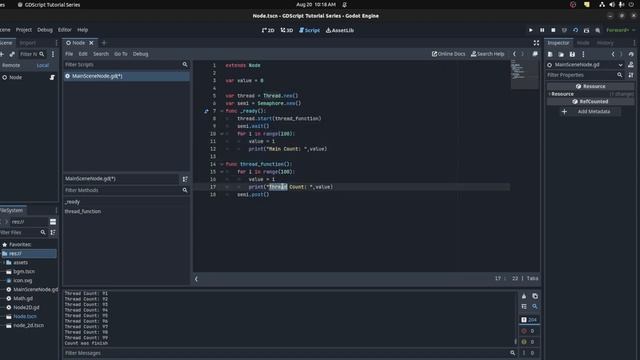This screenshot has width=640, height=360.
Task: Close the Node scene tab
Action: [x=91, y=43]
